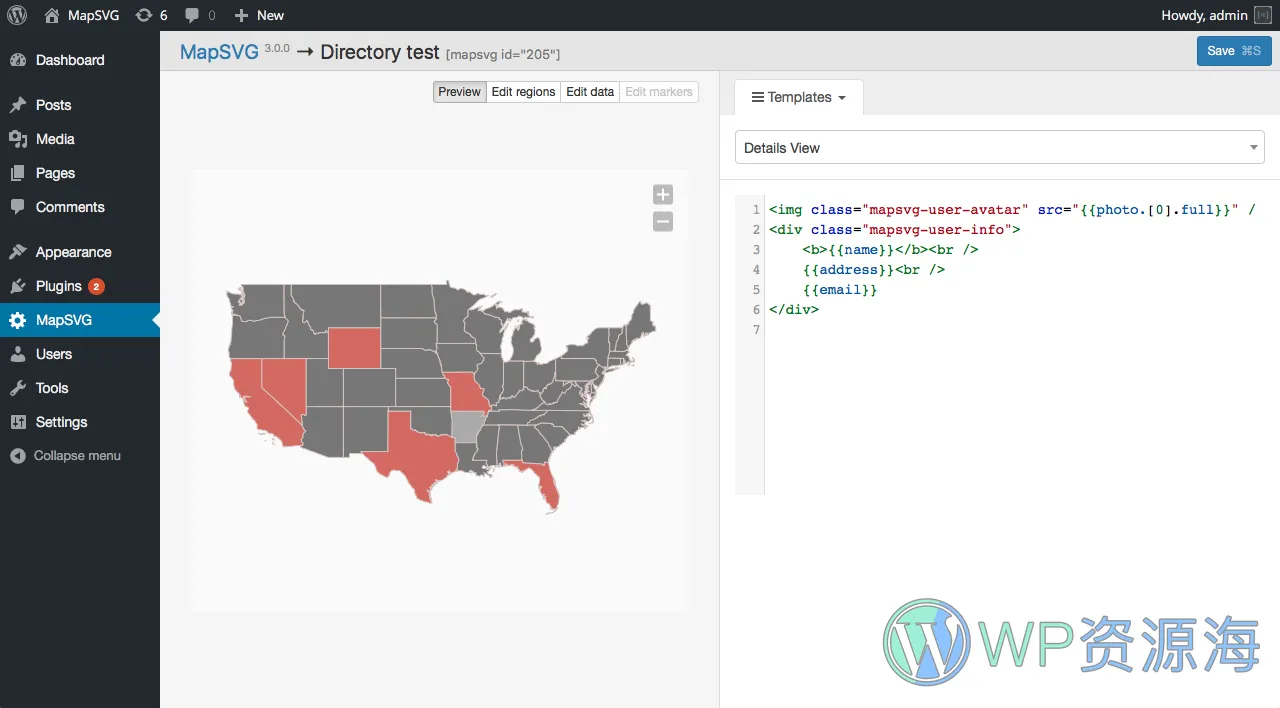Select Wyoming on the map

(354, 348)
